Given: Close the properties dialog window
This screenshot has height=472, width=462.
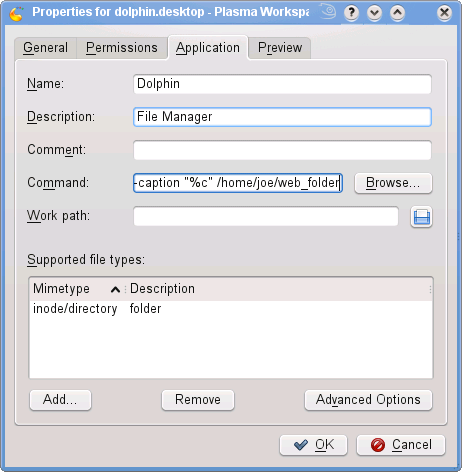Looking at the screenshot, I should 444,13.
